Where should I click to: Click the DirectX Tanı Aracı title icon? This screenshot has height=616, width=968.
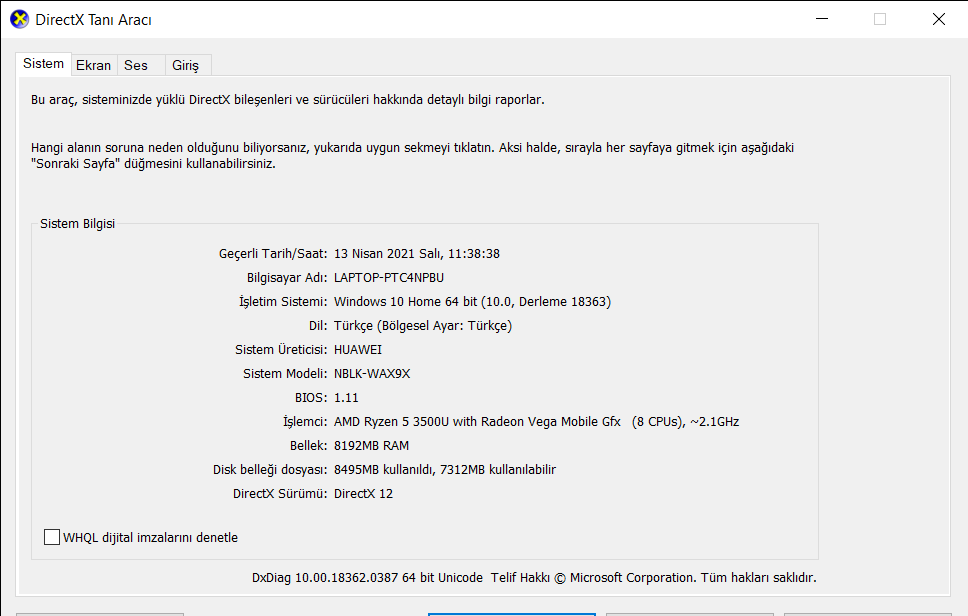pos(20,19)
